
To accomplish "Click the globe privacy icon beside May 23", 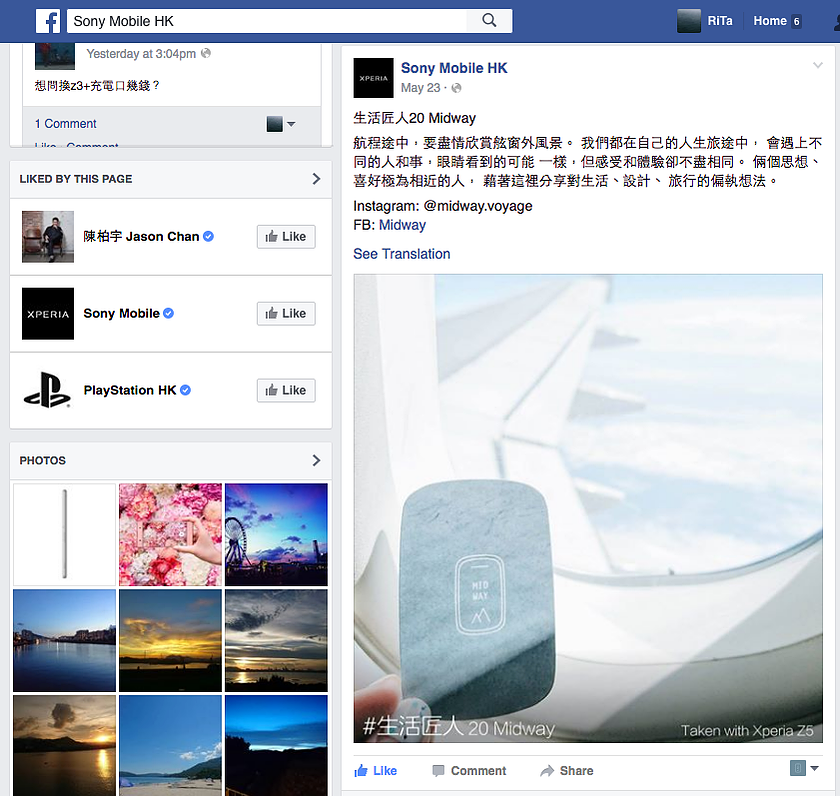I will tap(456, 88).
